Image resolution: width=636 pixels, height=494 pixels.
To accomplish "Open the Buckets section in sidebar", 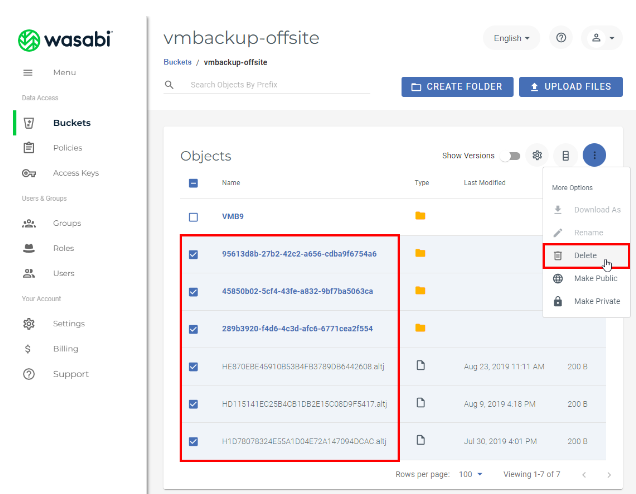I will (x=71, y=123).
